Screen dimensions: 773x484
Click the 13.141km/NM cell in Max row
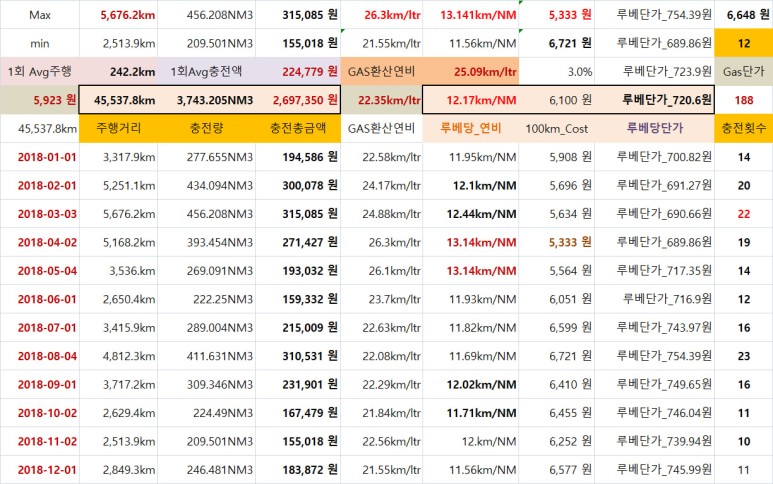[x=470, y=15]
